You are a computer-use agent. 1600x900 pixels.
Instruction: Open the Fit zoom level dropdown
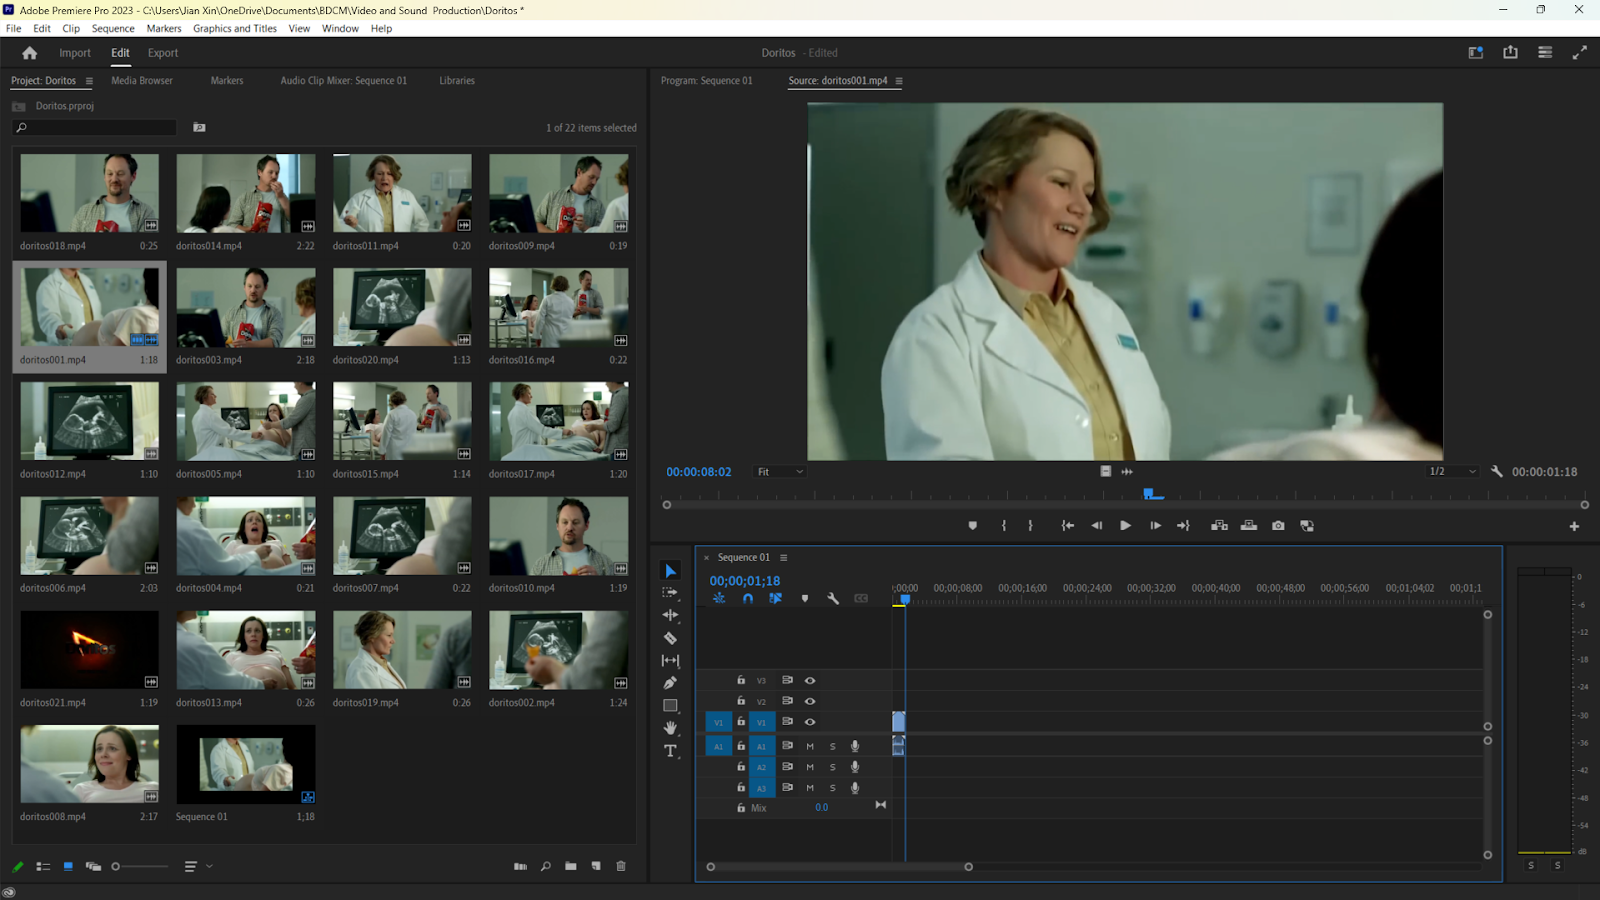(x=779, y=472)
